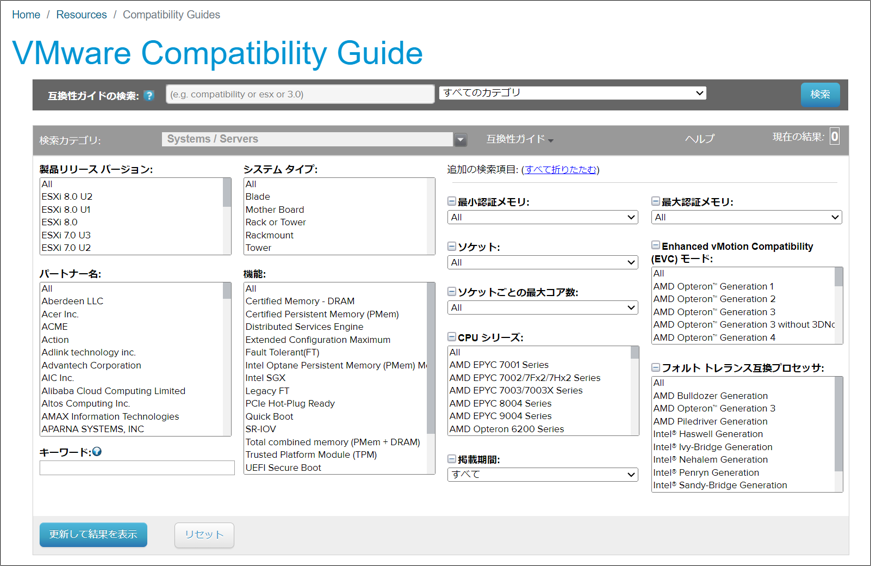The image size is (871, 566).
Task: Select Acer Inc. partner
Action: point(60,314)
